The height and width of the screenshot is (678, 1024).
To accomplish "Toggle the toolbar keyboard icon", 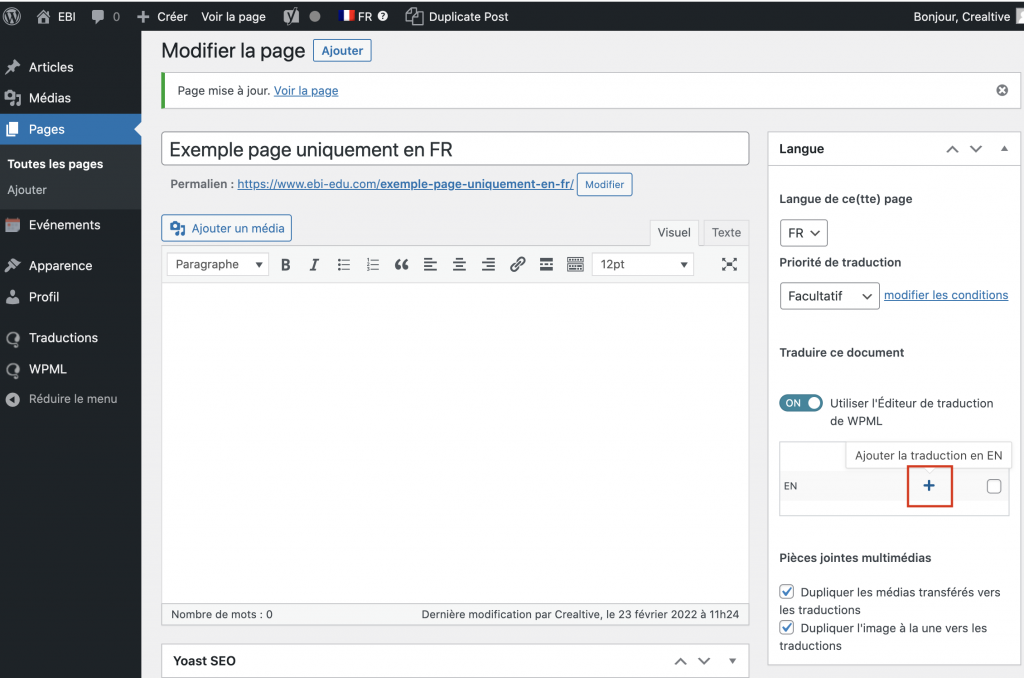I will pos(575,265).
